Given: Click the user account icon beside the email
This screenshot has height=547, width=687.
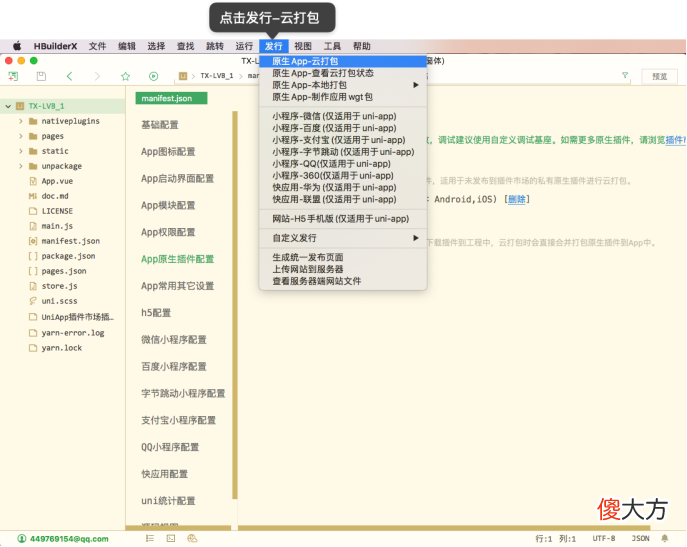Looking at the screenshot, I should point(21,538).
